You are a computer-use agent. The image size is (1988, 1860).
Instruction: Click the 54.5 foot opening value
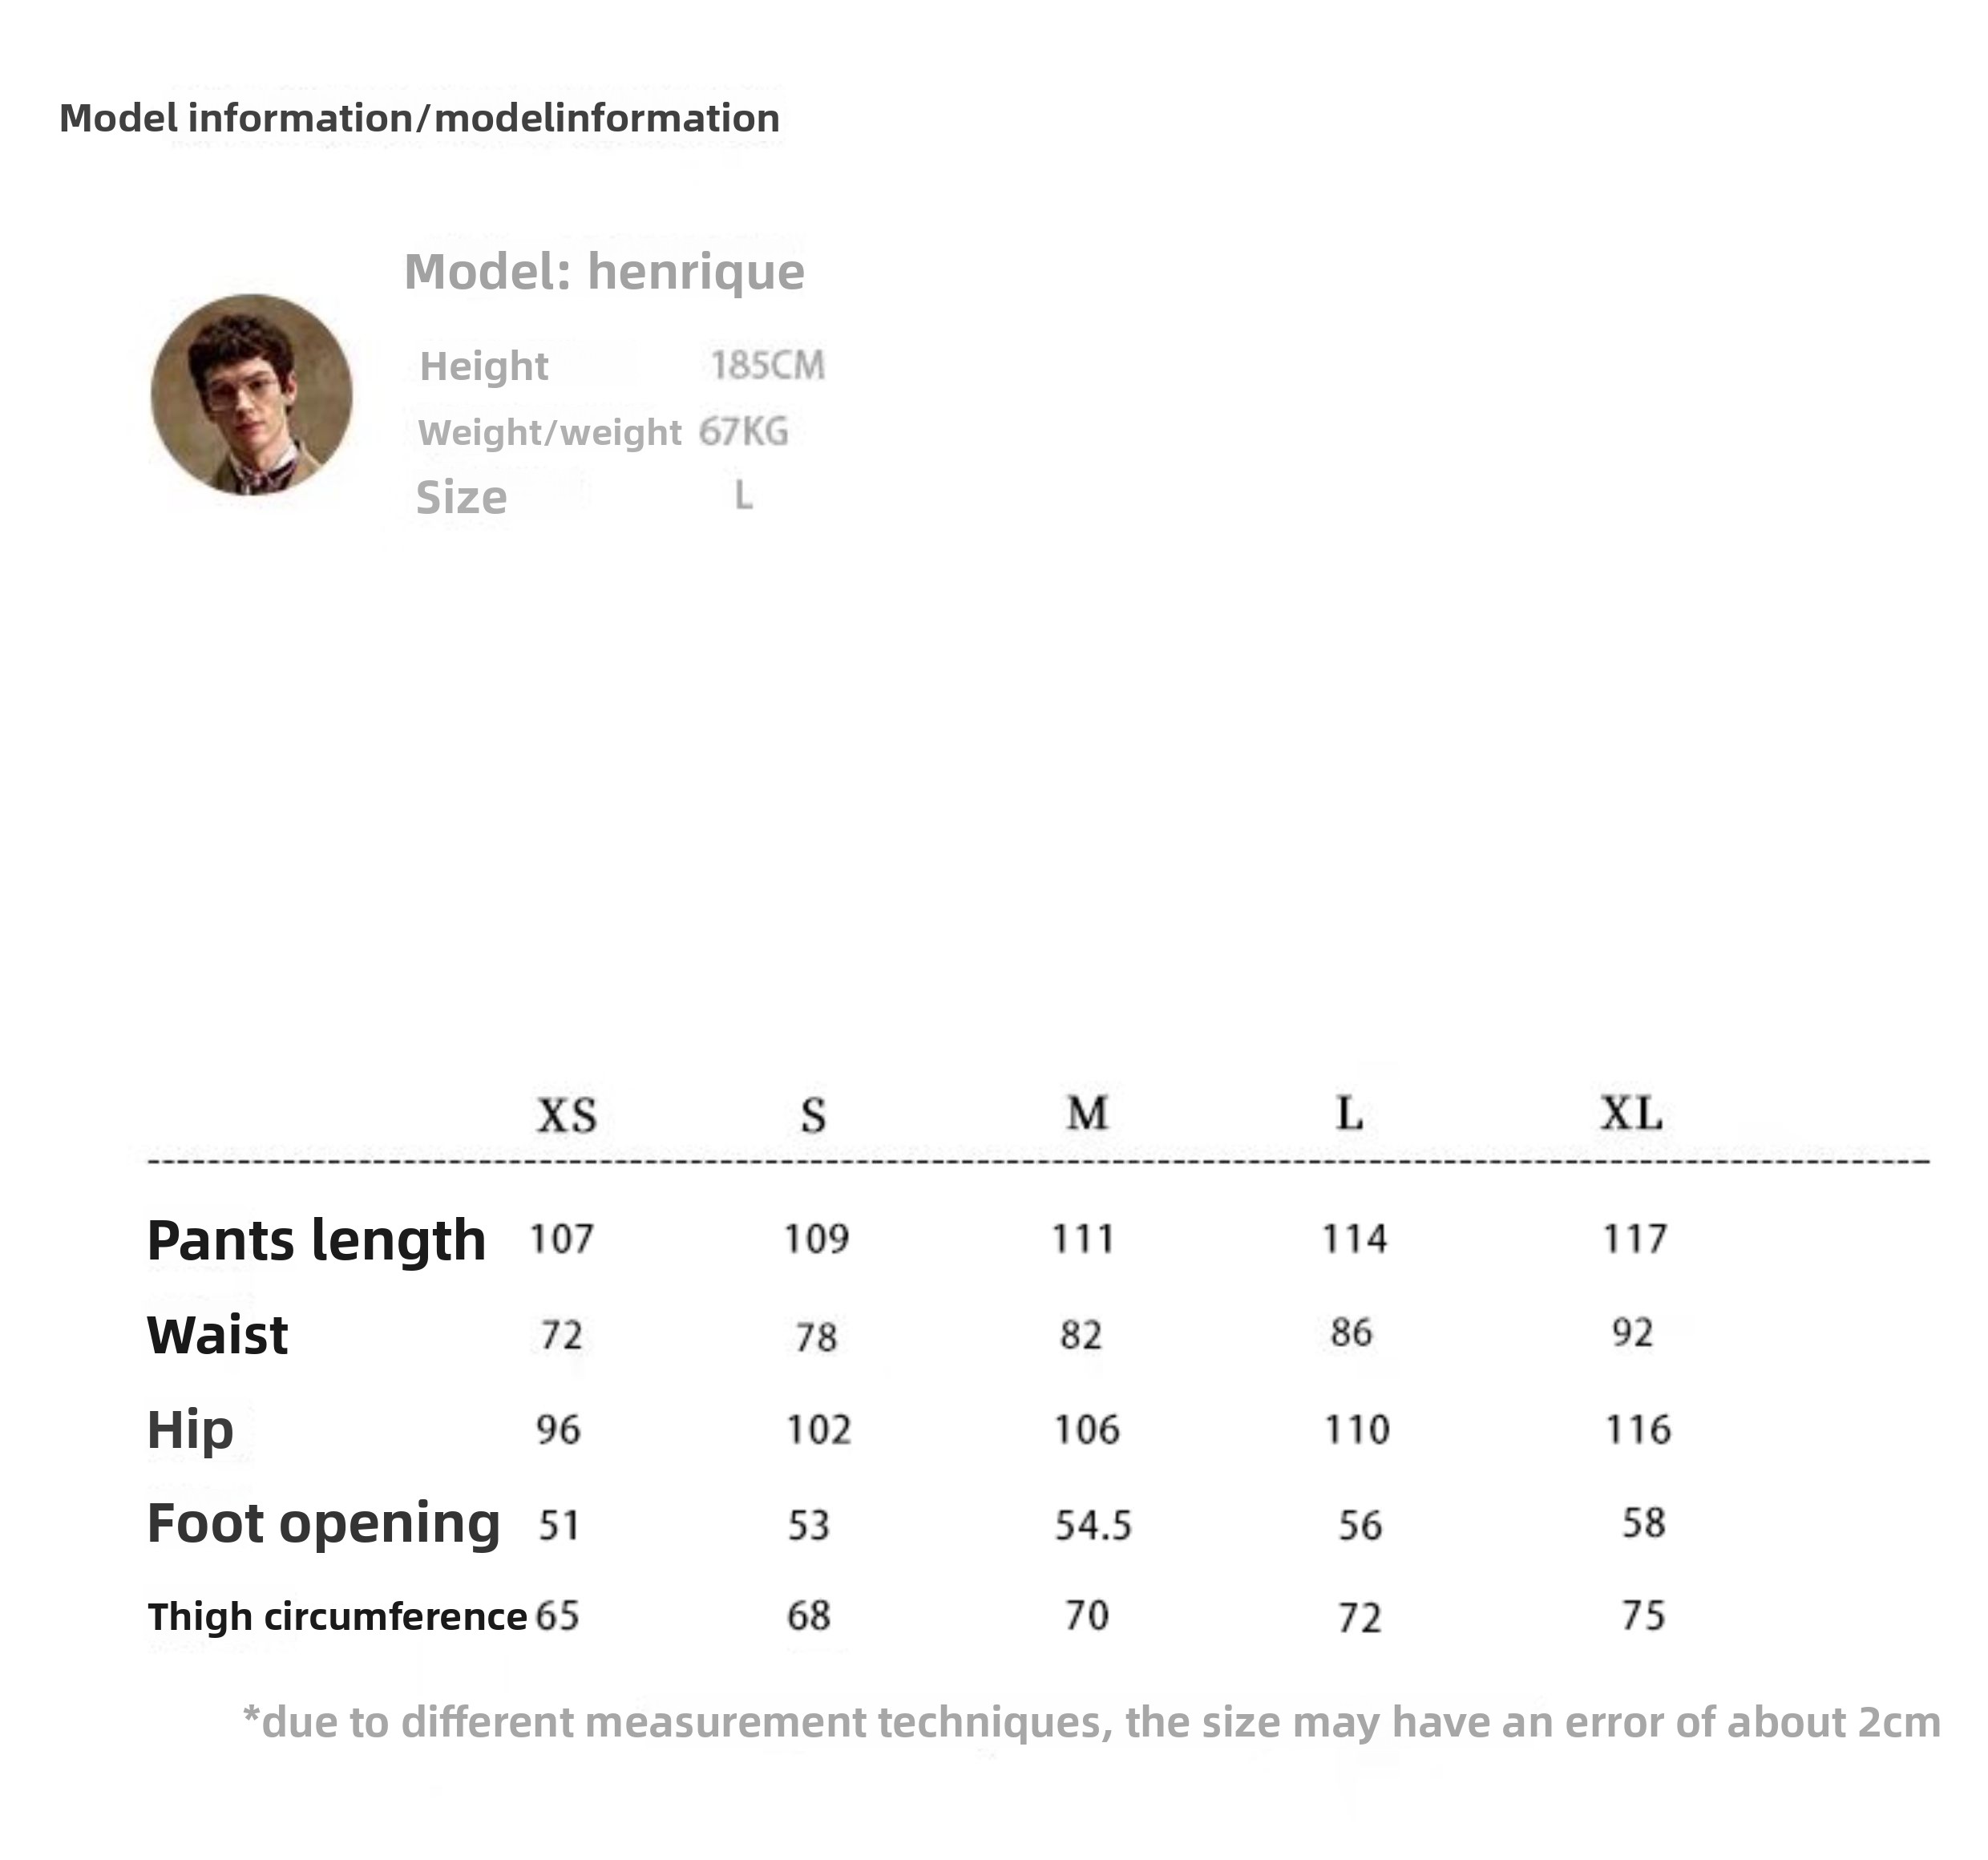click(1093, 1525)
